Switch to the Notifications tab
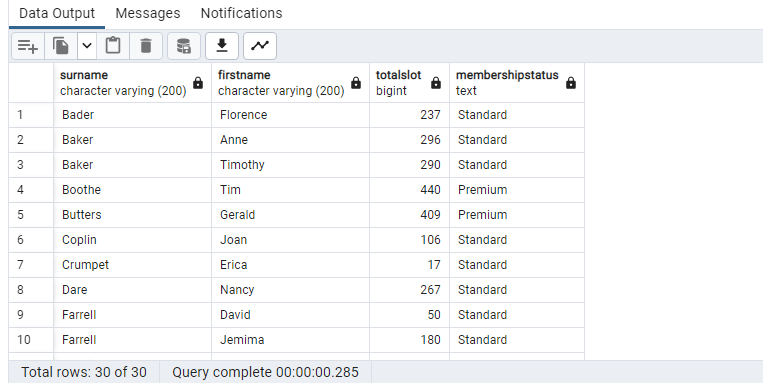763x383 pixels. coord(241,13)
